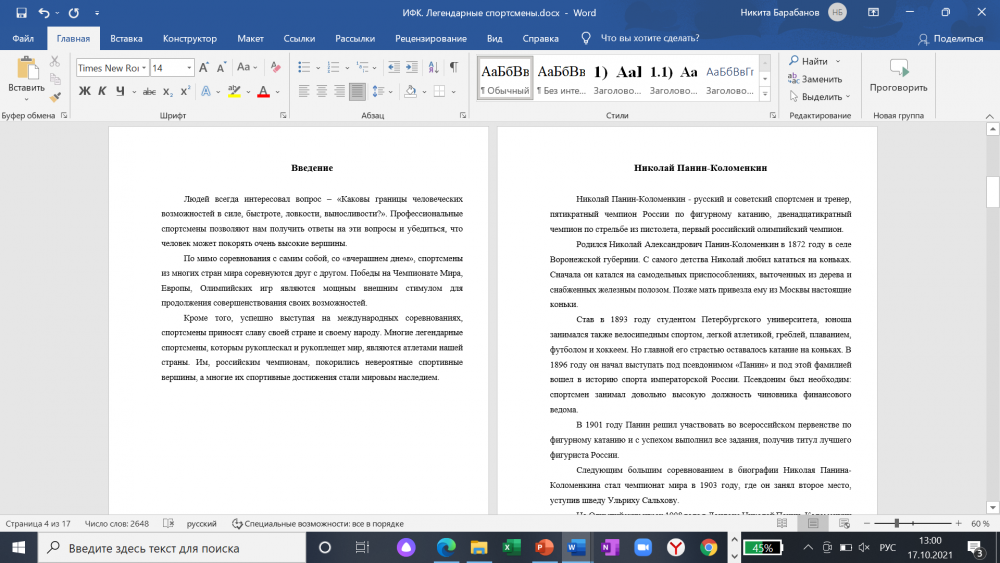The height and width of the screenshot is (563, 1000).
Task: Apply the Без интервала style
Action: (x=561, y=78)
